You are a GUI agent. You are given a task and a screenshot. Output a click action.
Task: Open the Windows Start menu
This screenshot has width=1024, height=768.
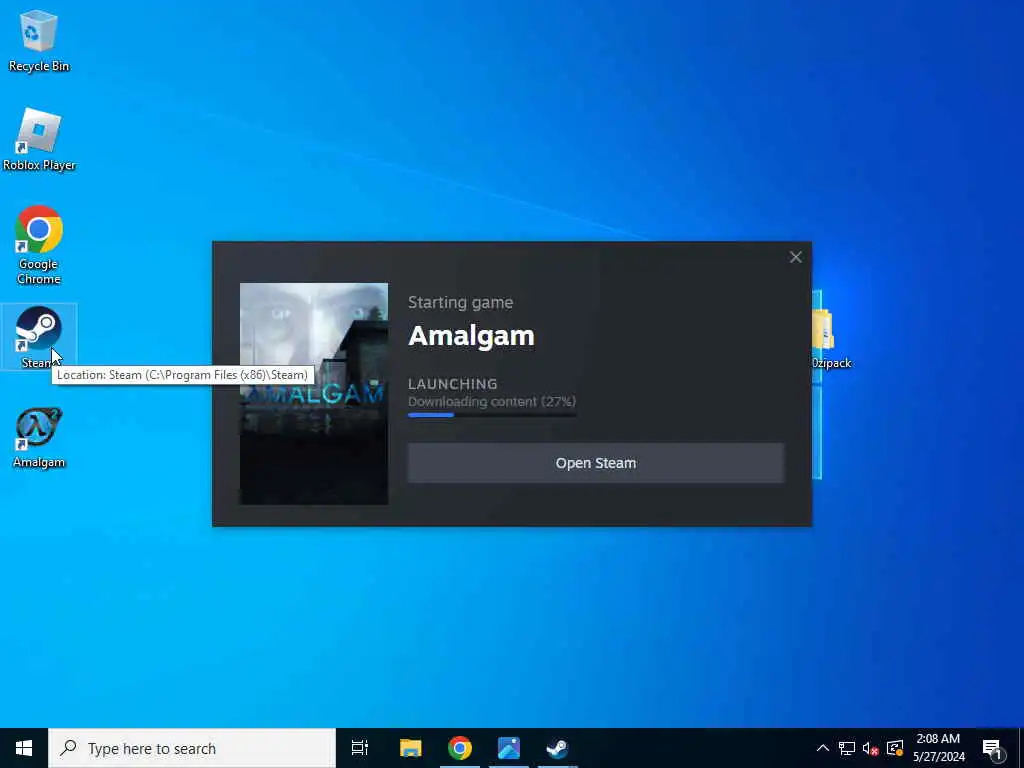24,748
